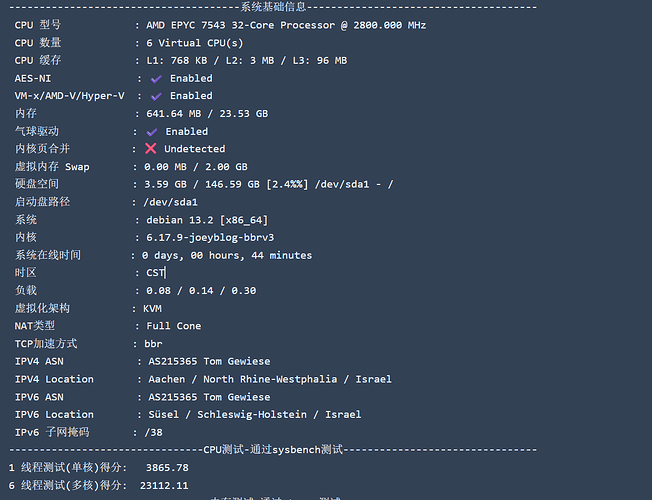Image resolution: width=652 pixels, height=500 pixels.
Task: Click the IPV4 ASN AS215365 Tom Gewiese
Action: coord(210,361)
